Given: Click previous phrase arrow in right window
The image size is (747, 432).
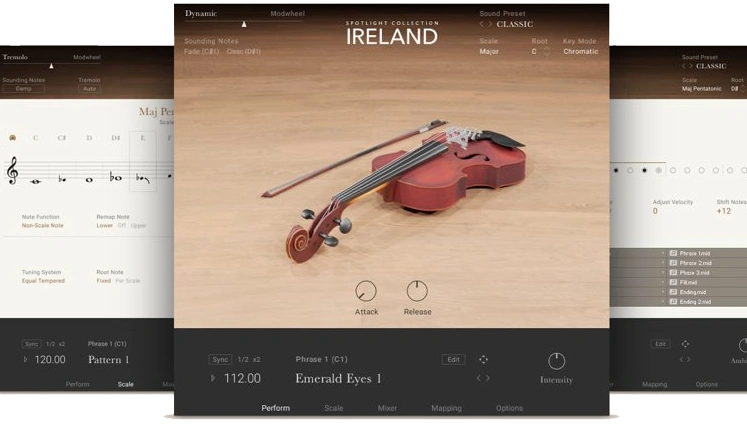Looking at the screenshot, I should (682, 360).
